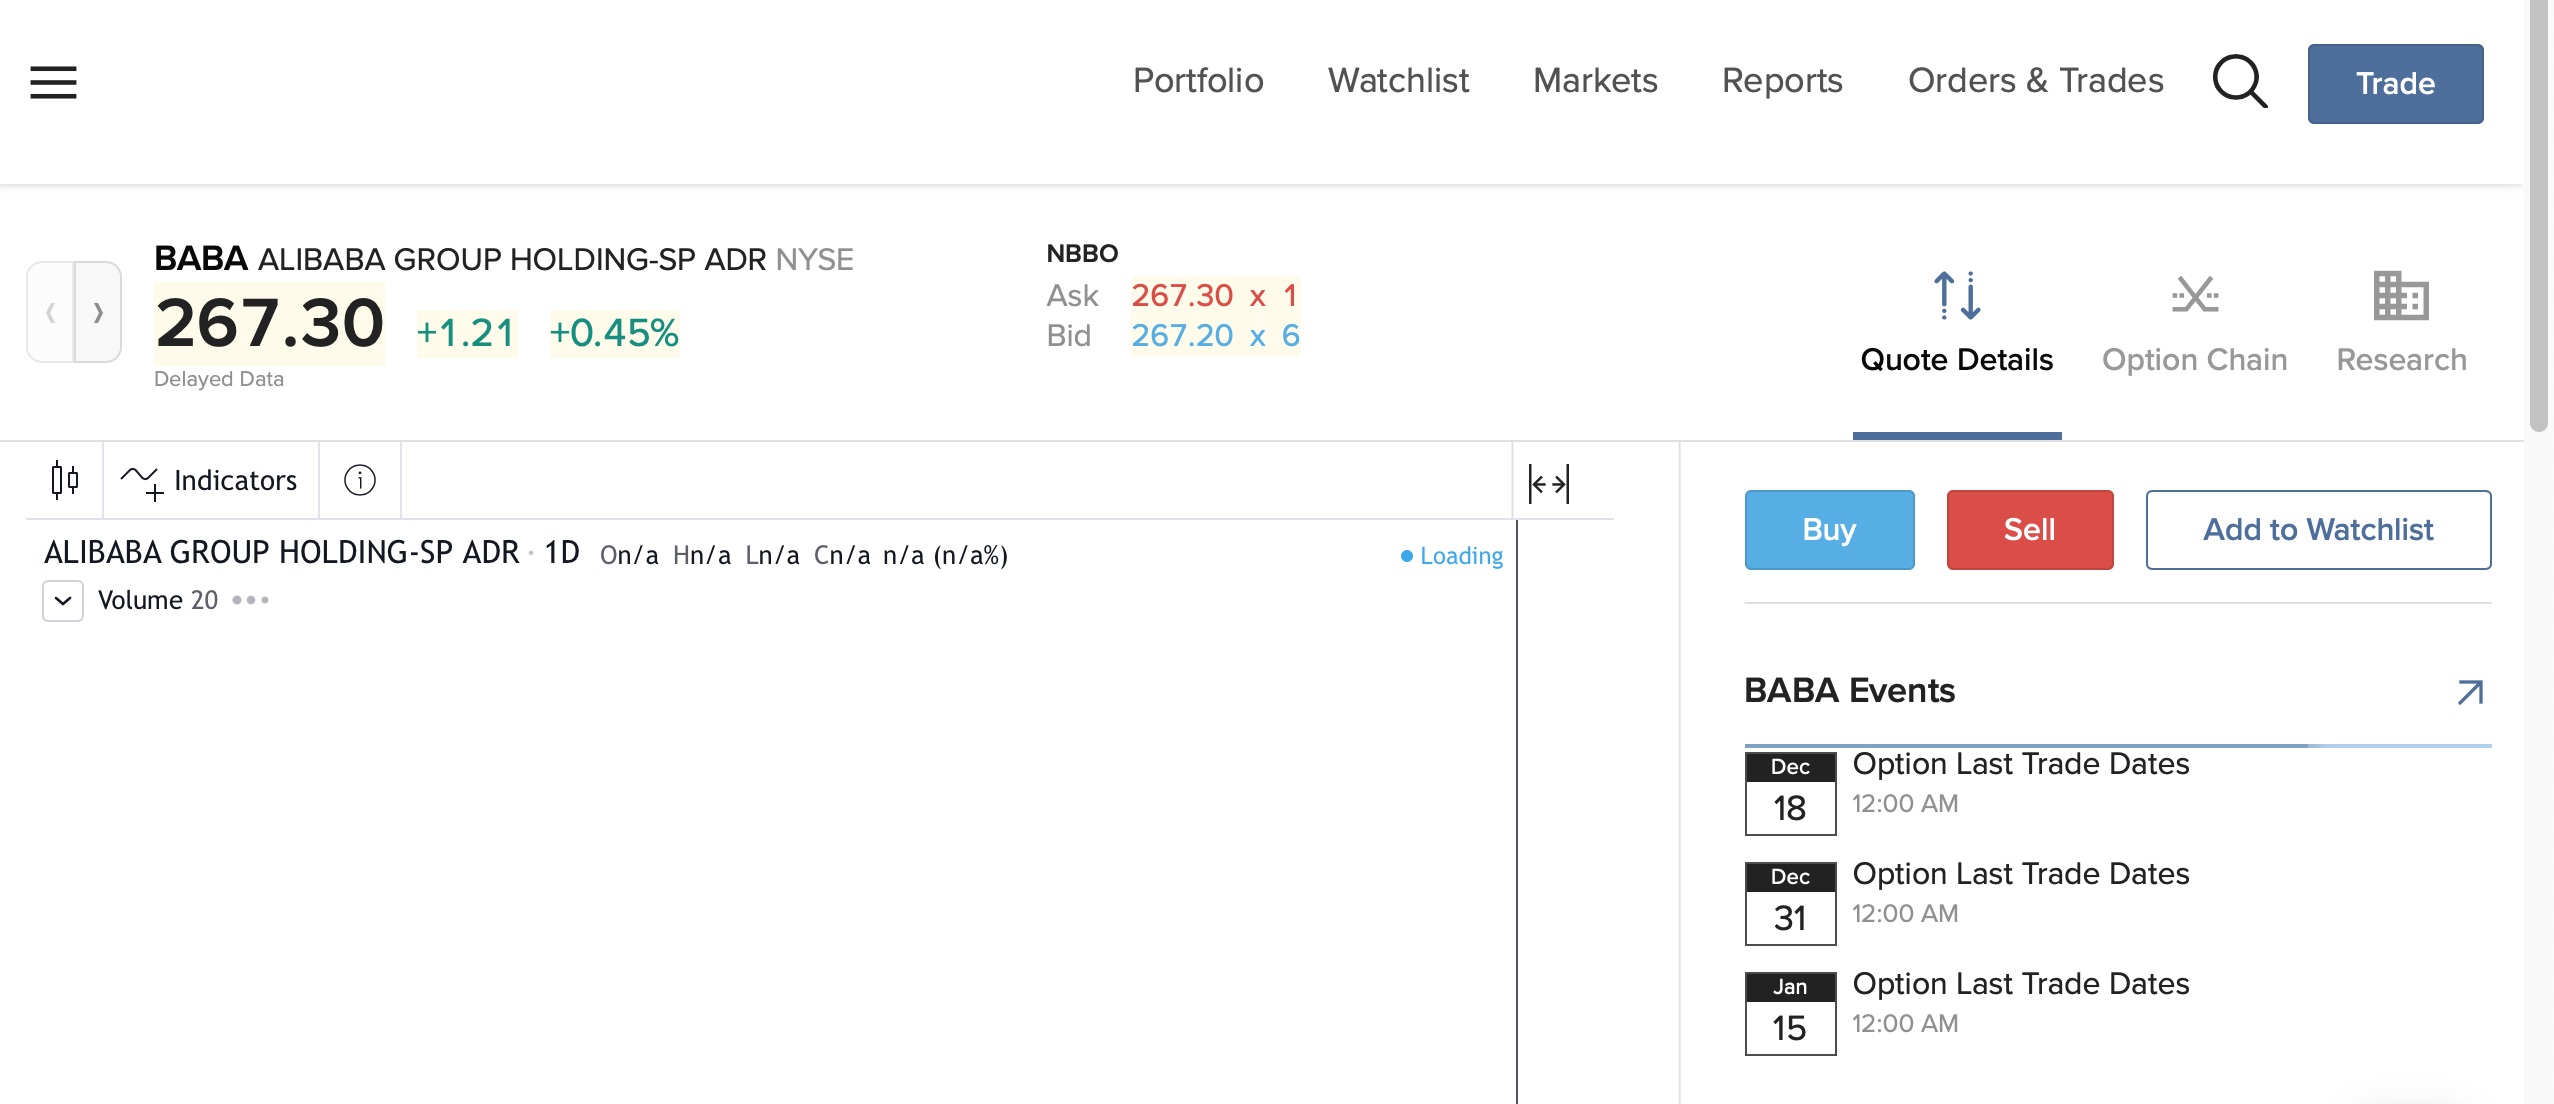This screenshot has height=1104, width=2554.
Task: Open Volume indicator more options
Action: tap(250, 600)
